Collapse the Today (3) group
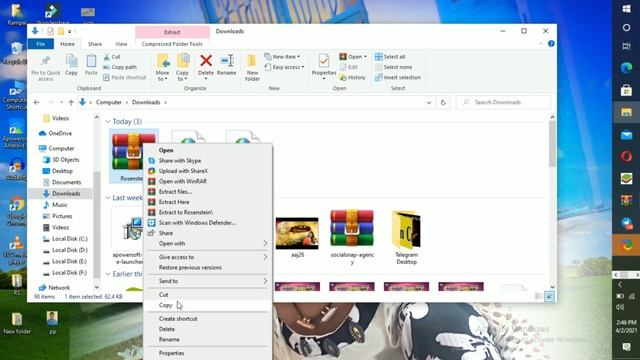Viewport: 640px width, 360px height. pos(108,122)
